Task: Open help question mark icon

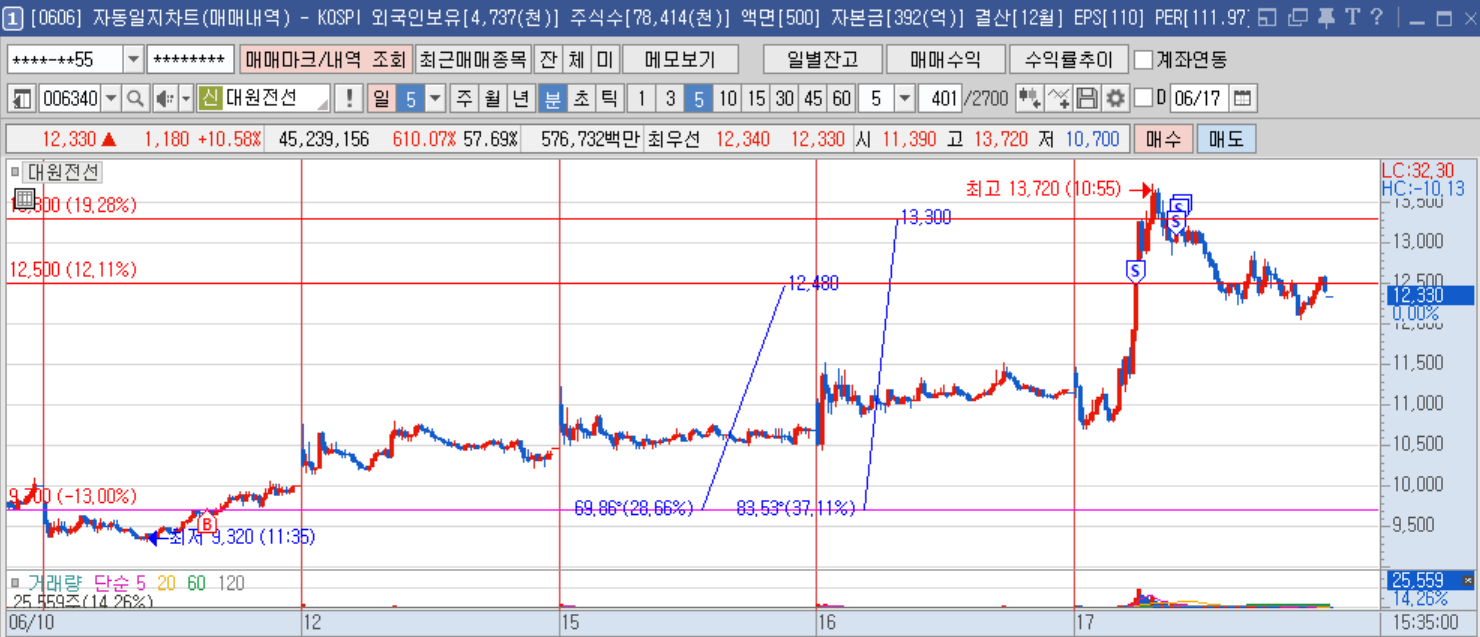Action: click(x=1377, y=16)
